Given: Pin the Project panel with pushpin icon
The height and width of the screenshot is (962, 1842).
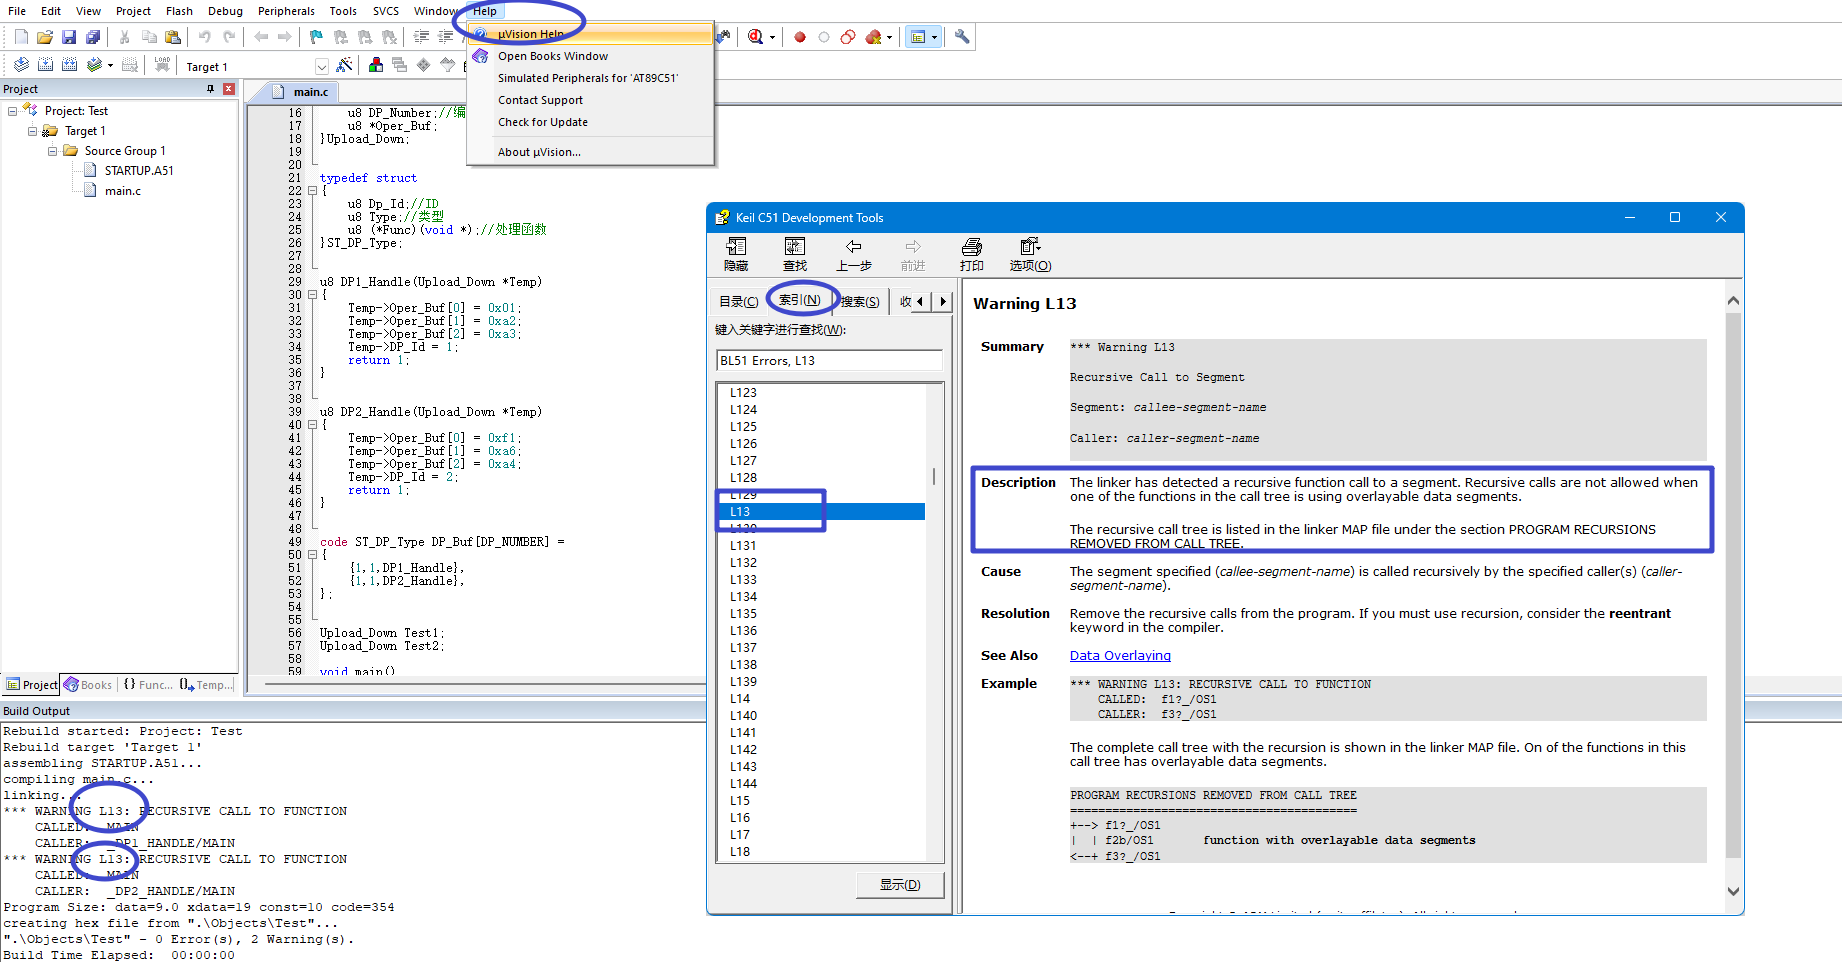Looking at the screenshot, I should (x=210, y=89).
